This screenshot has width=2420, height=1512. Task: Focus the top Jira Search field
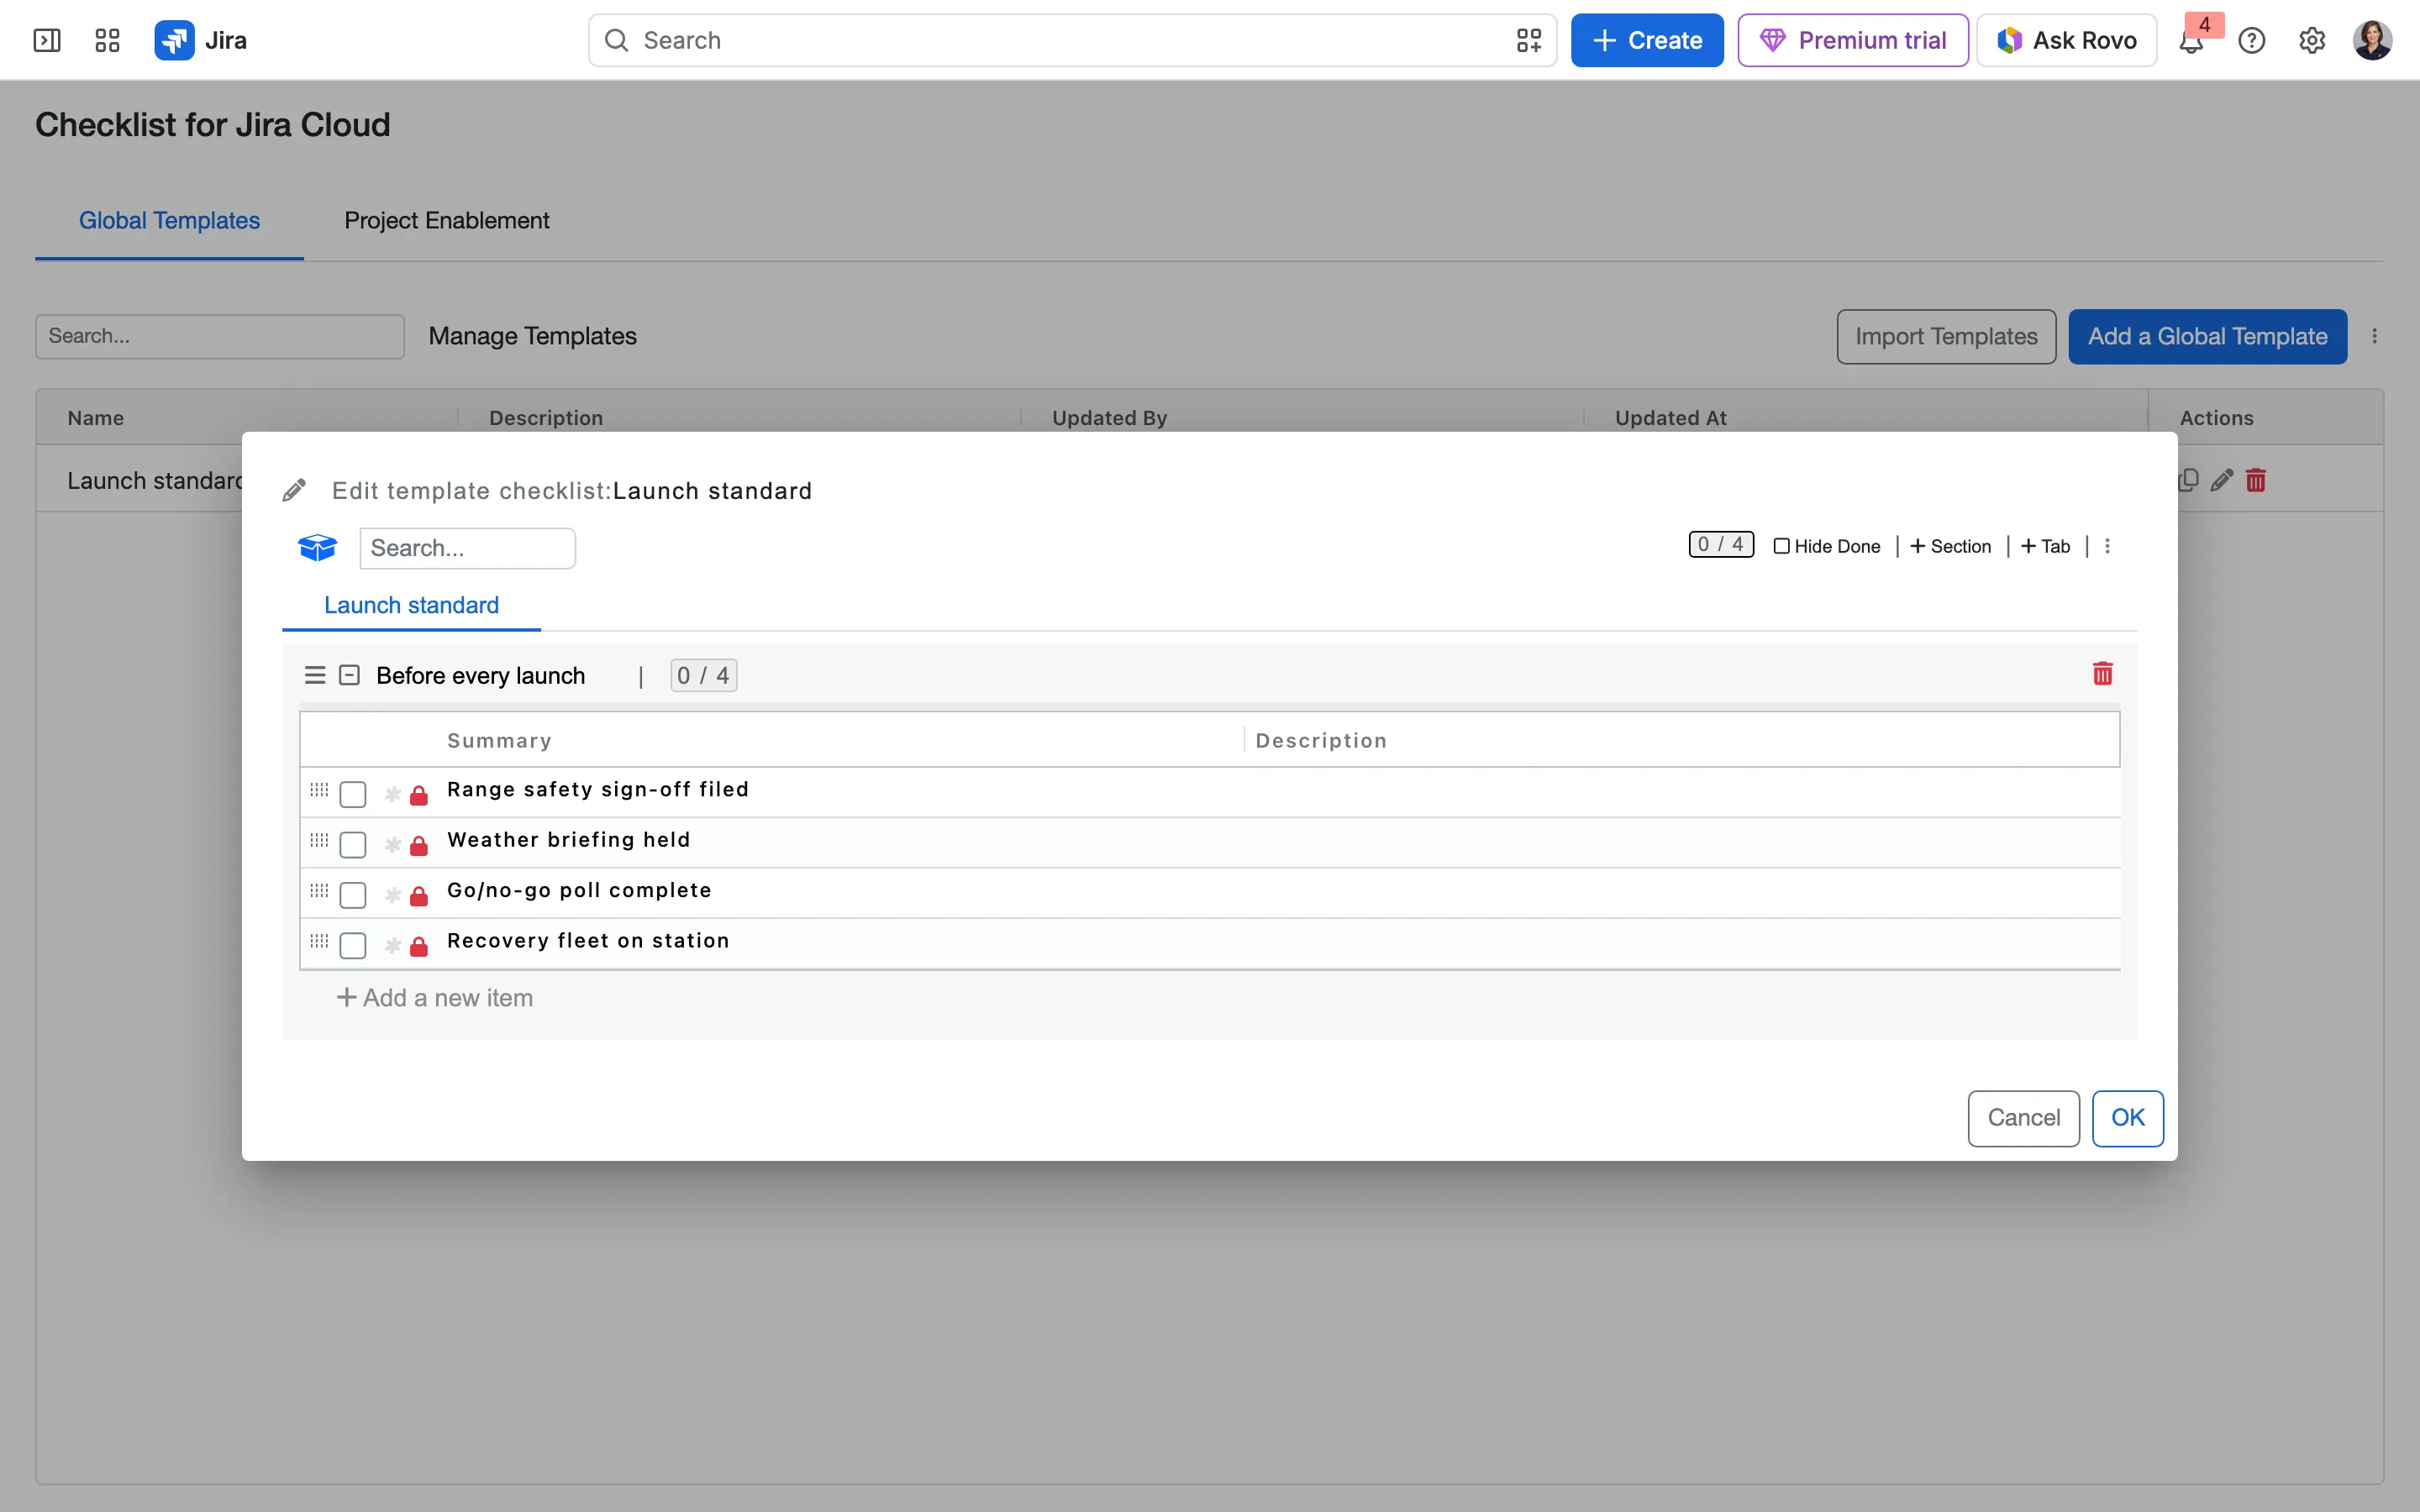(x=1072, y=40)
